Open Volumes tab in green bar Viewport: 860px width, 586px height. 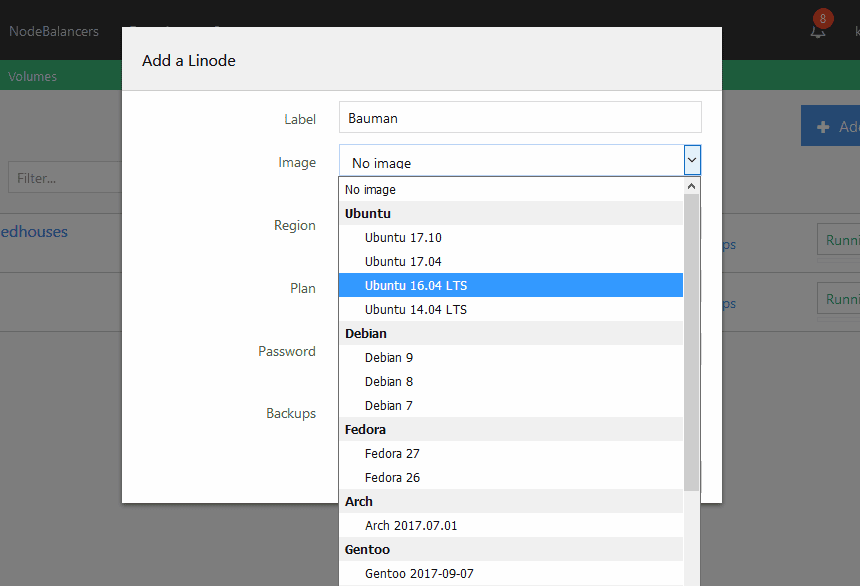[x=32, y=76]
